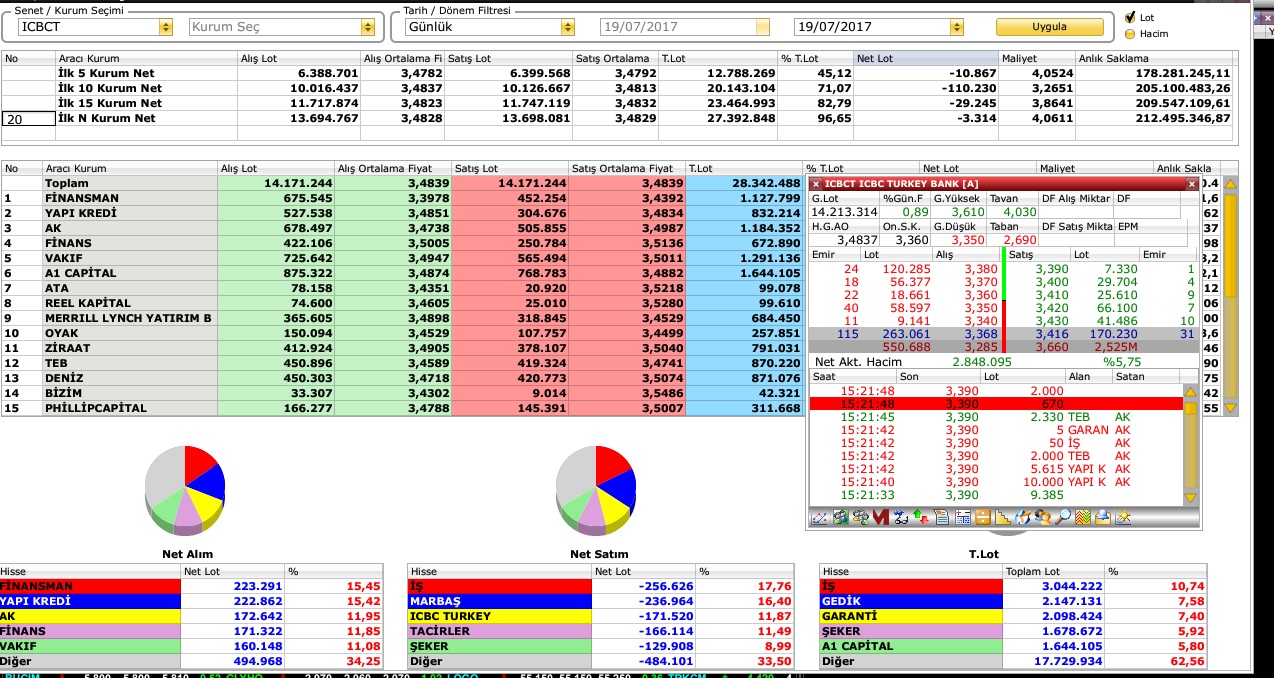The height and width of the screenshot is (678, 1274).
Task: Click the left X on ICBCT window title bar
Action: tap(816, 184)
